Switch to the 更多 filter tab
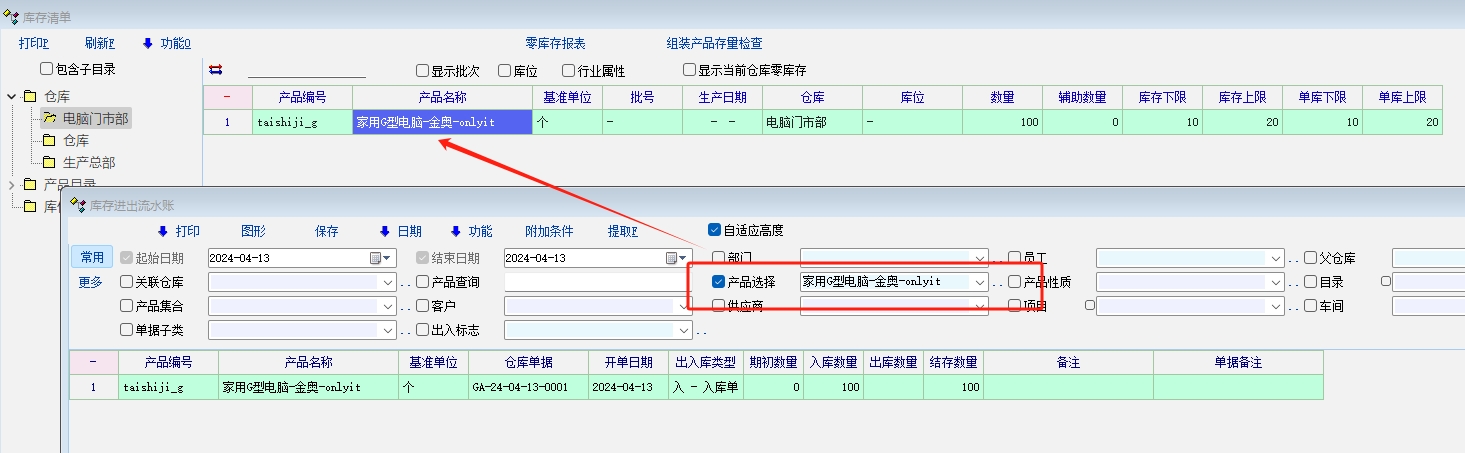The height and width of the screenshot is (453, 1465). pyautogui.click(x=91, y=282)
